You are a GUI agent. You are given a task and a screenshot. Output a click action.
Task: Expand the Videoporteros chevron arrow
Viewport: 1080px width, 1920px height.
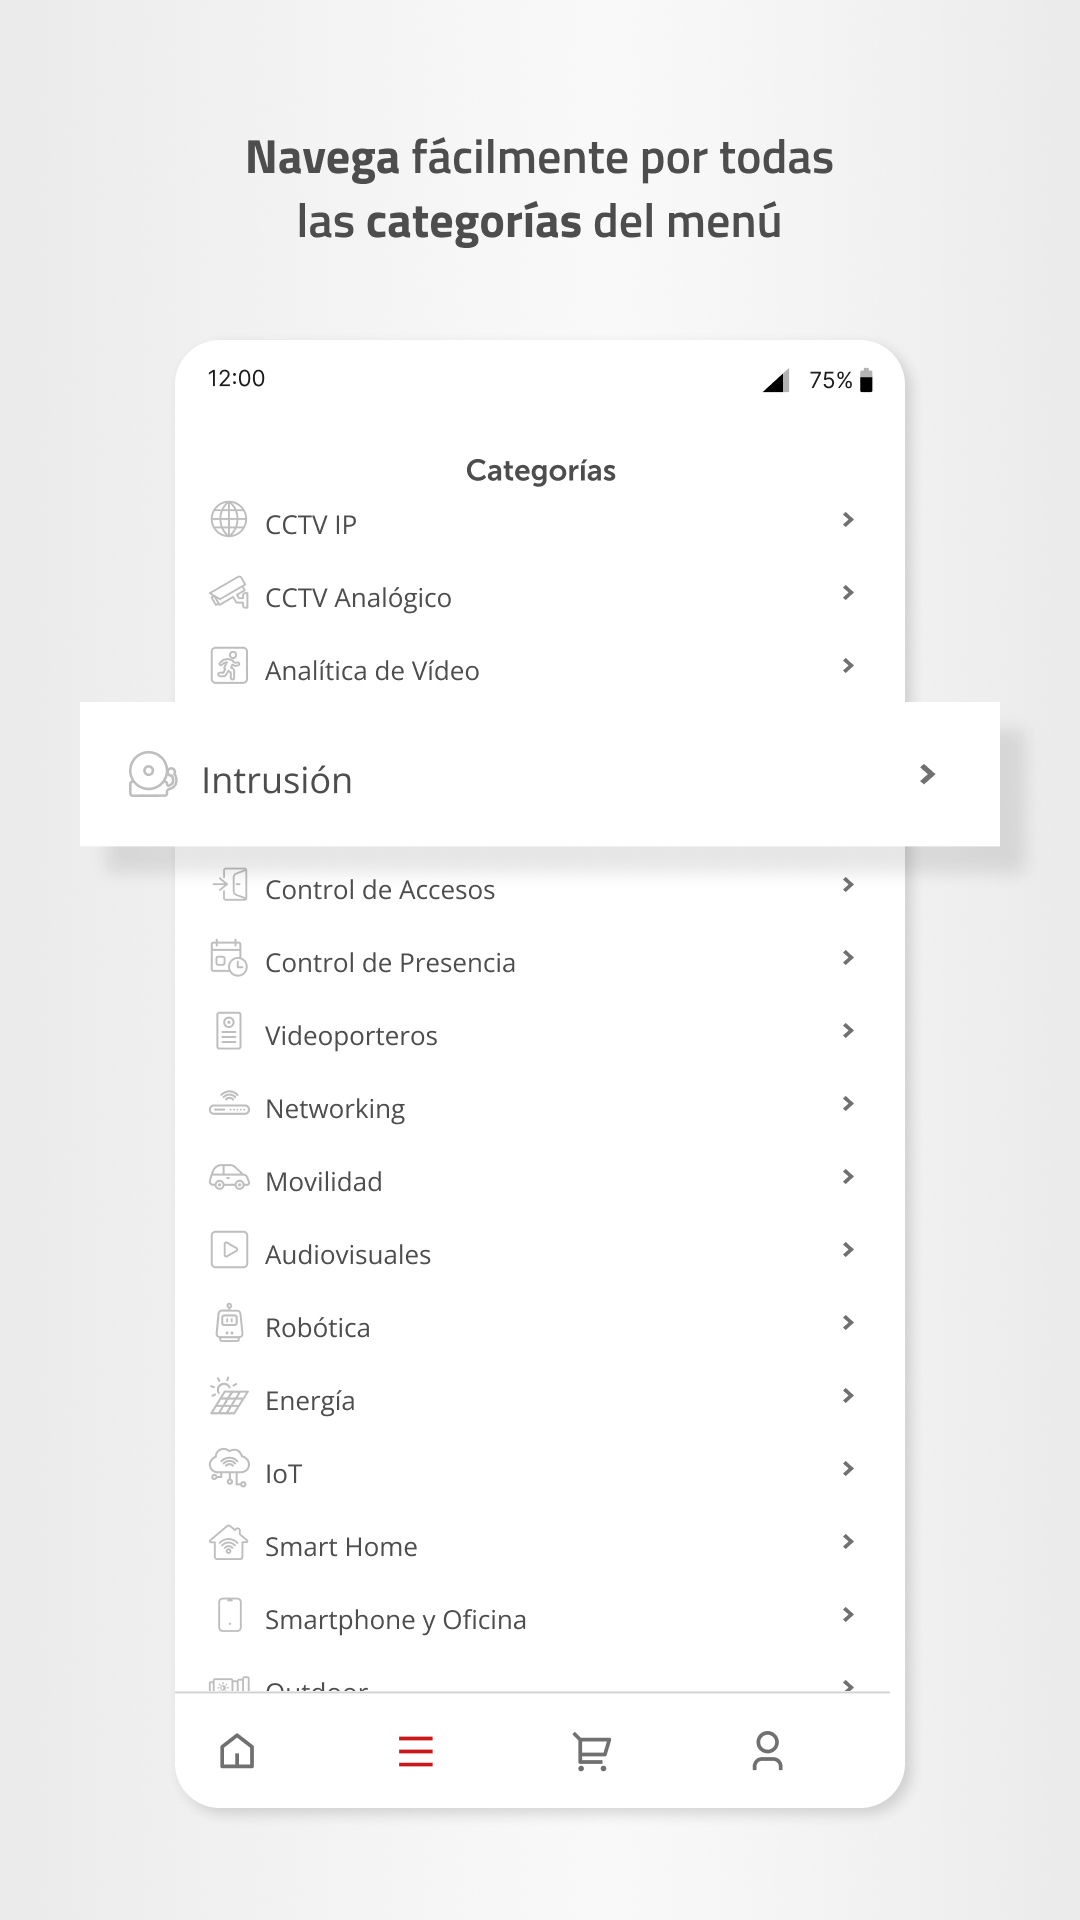tap(848, 1031)
